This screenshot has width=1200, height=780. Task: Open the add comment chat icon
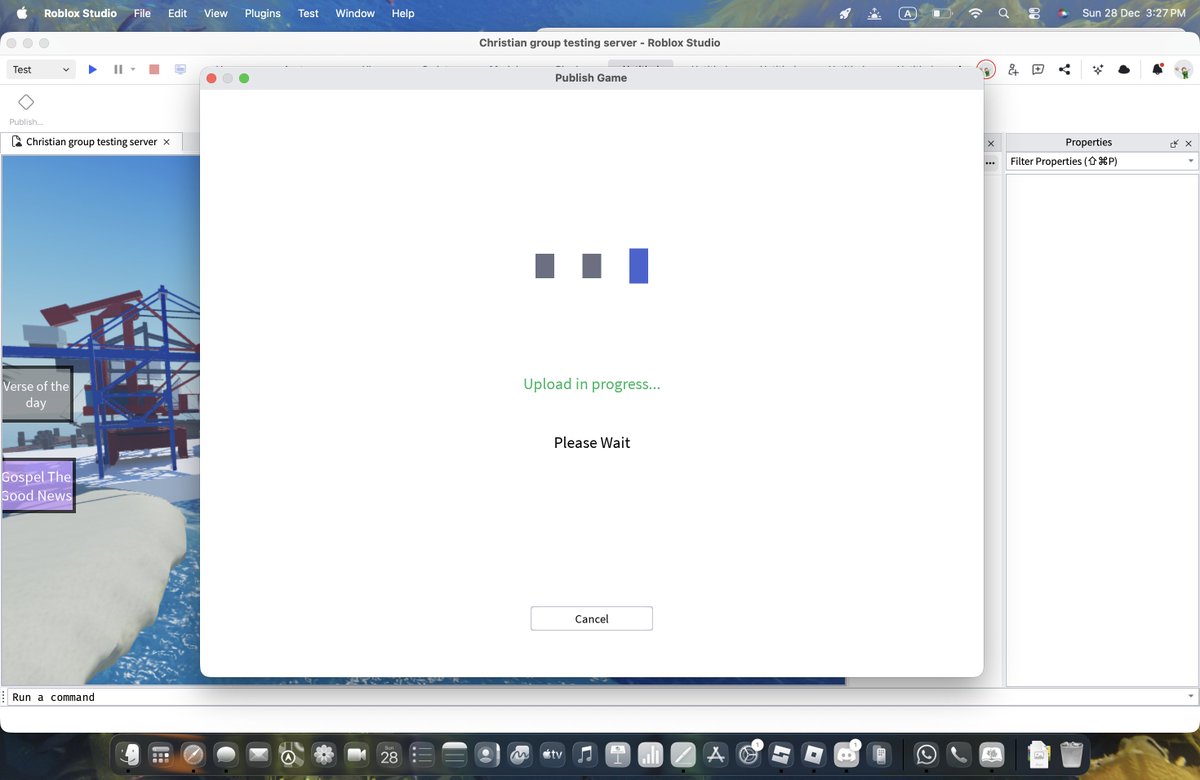coord(1038,69)
